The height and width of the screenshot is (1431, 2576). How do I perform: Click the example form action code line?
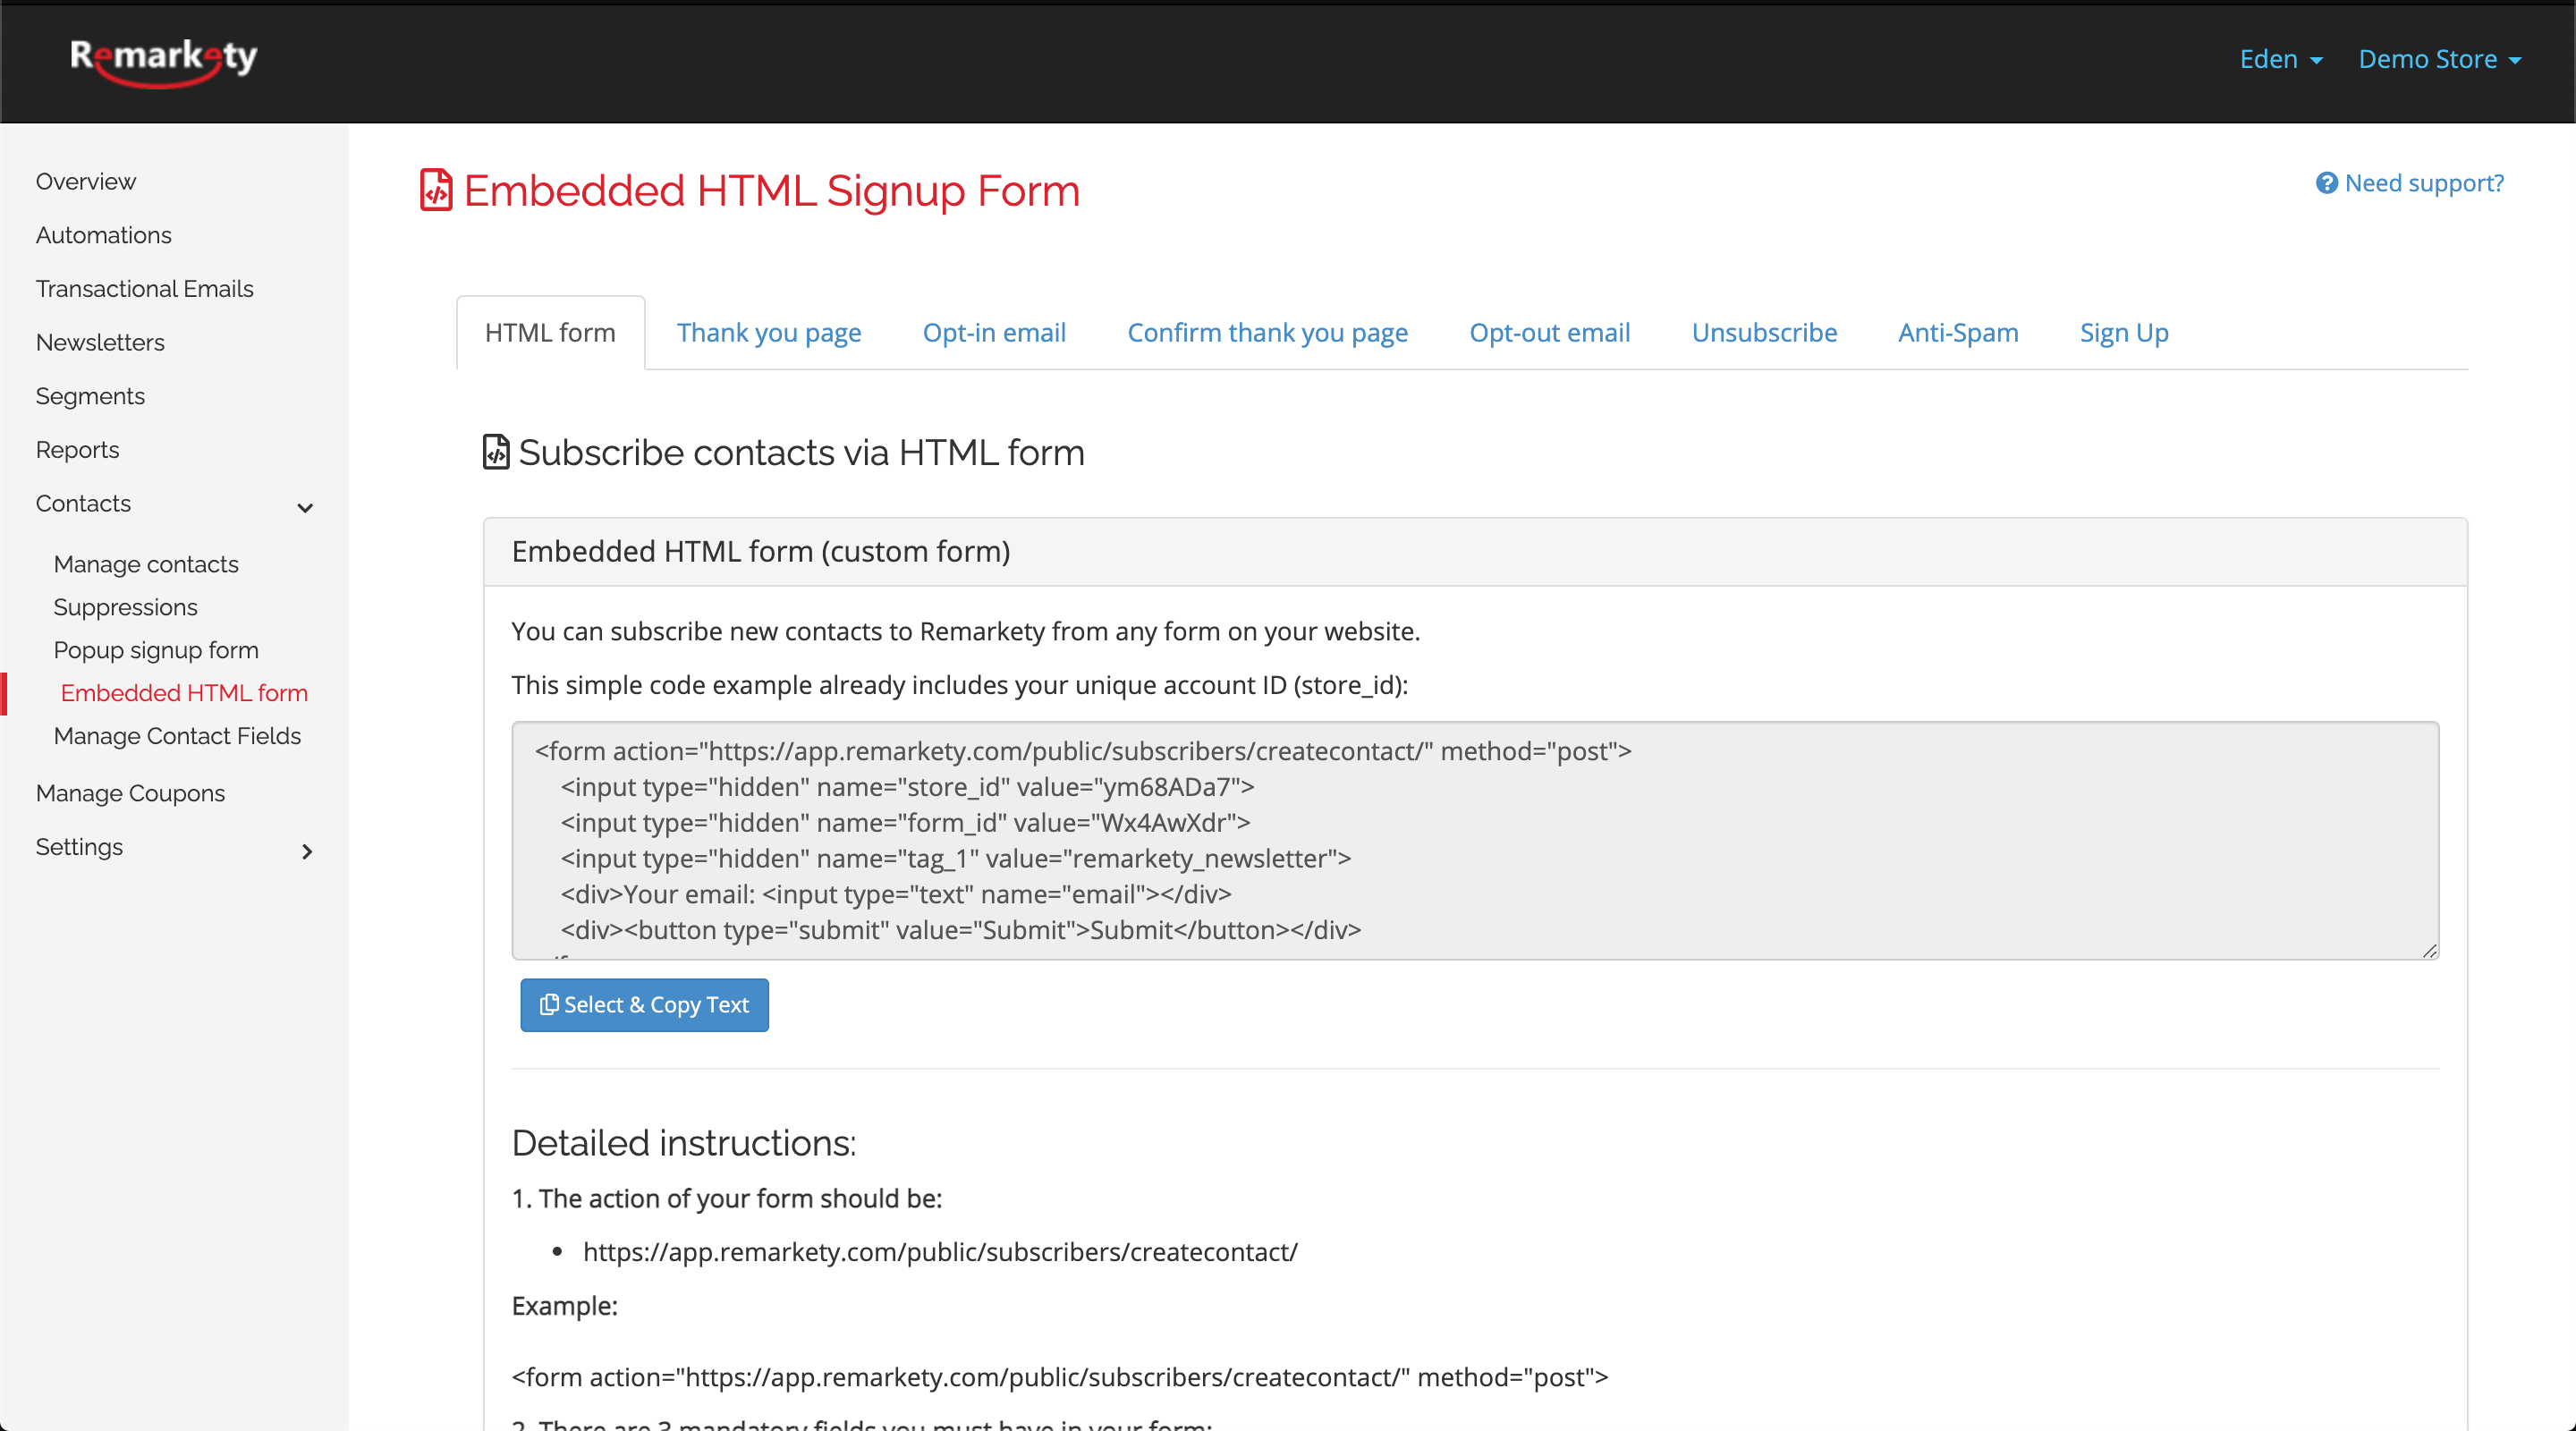point(1060,1377)
